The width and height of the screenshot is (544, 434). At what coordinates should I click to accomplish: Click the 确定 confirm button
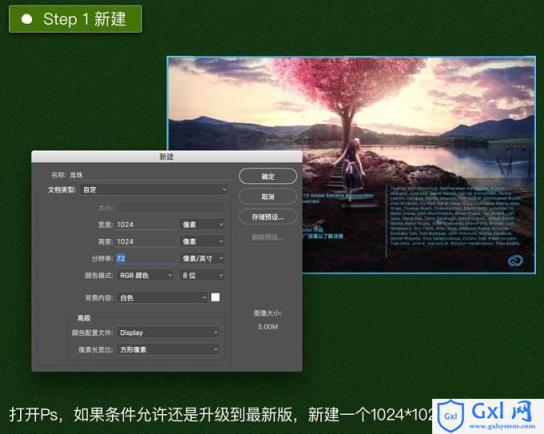267,176
